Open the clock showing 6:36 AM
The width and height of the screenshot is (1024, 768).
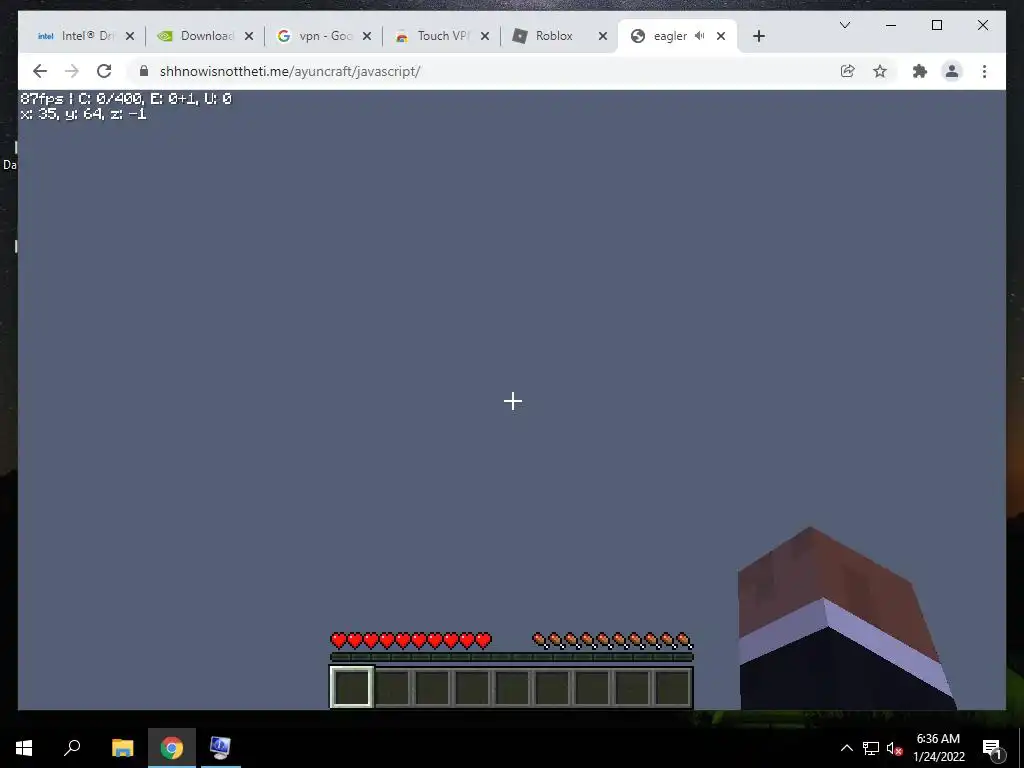[939, 748]
